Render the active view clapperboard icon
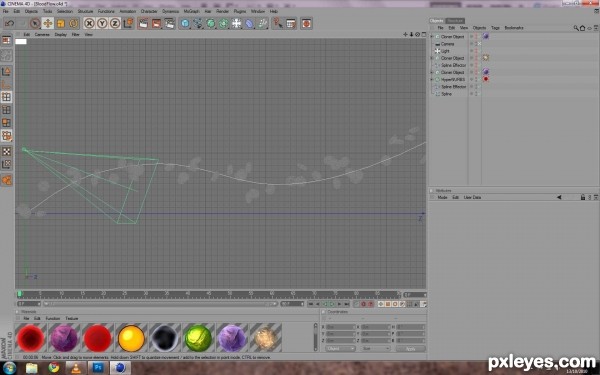The height and width of the screenshot is (375, 600). [x=143, y=23]
